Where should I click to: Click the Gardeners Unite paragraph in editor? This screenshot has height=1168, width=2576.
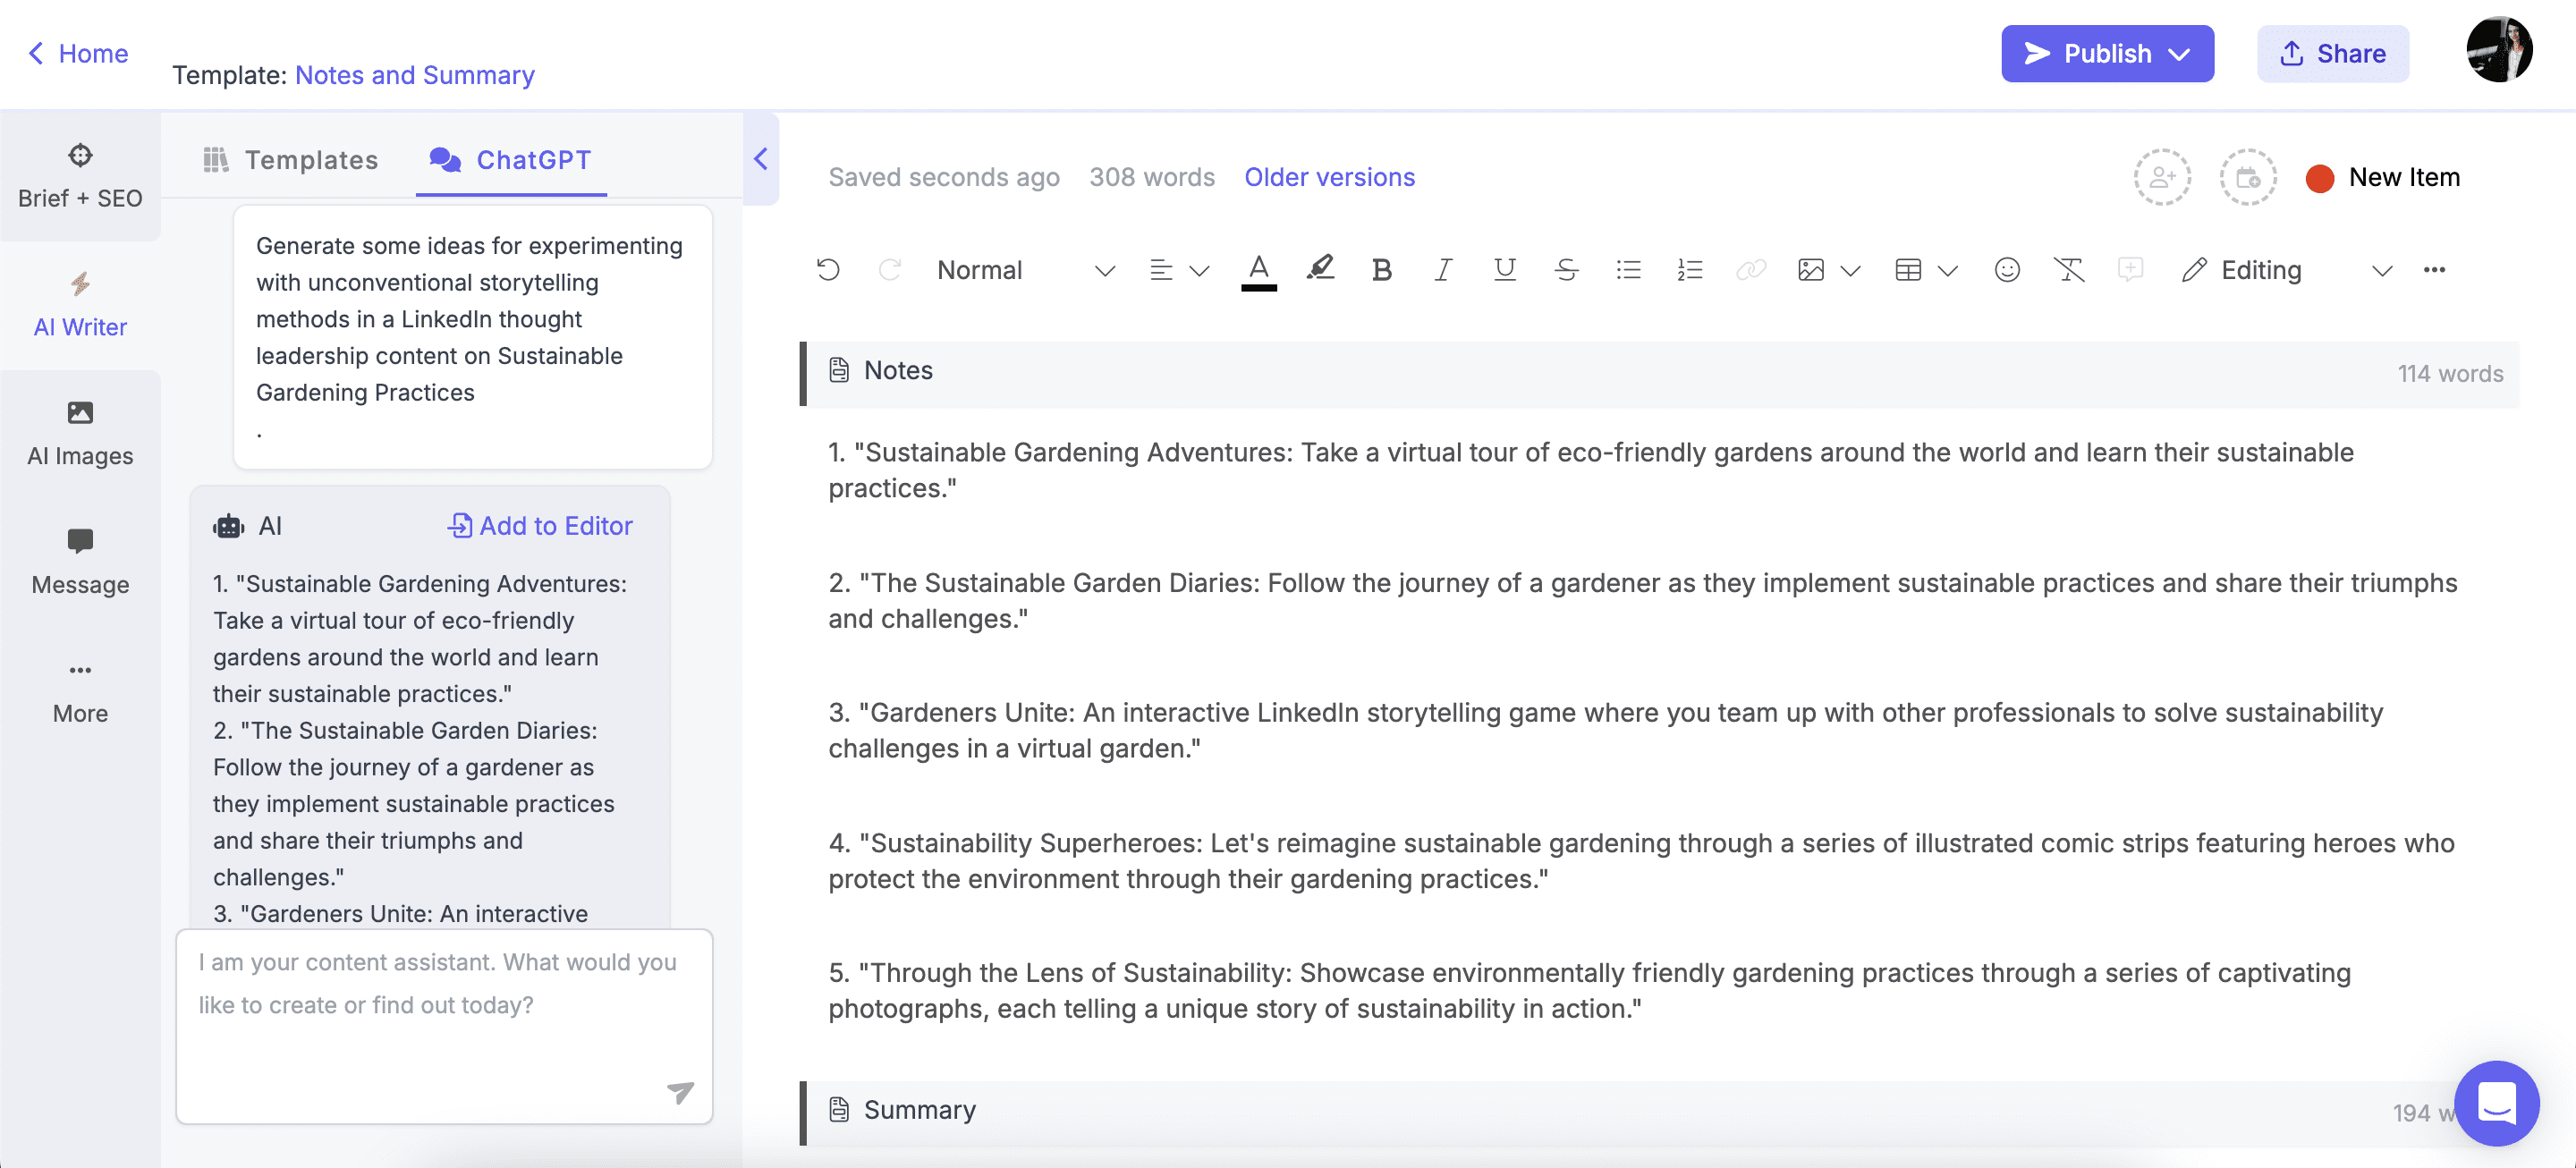(1605, 730)
